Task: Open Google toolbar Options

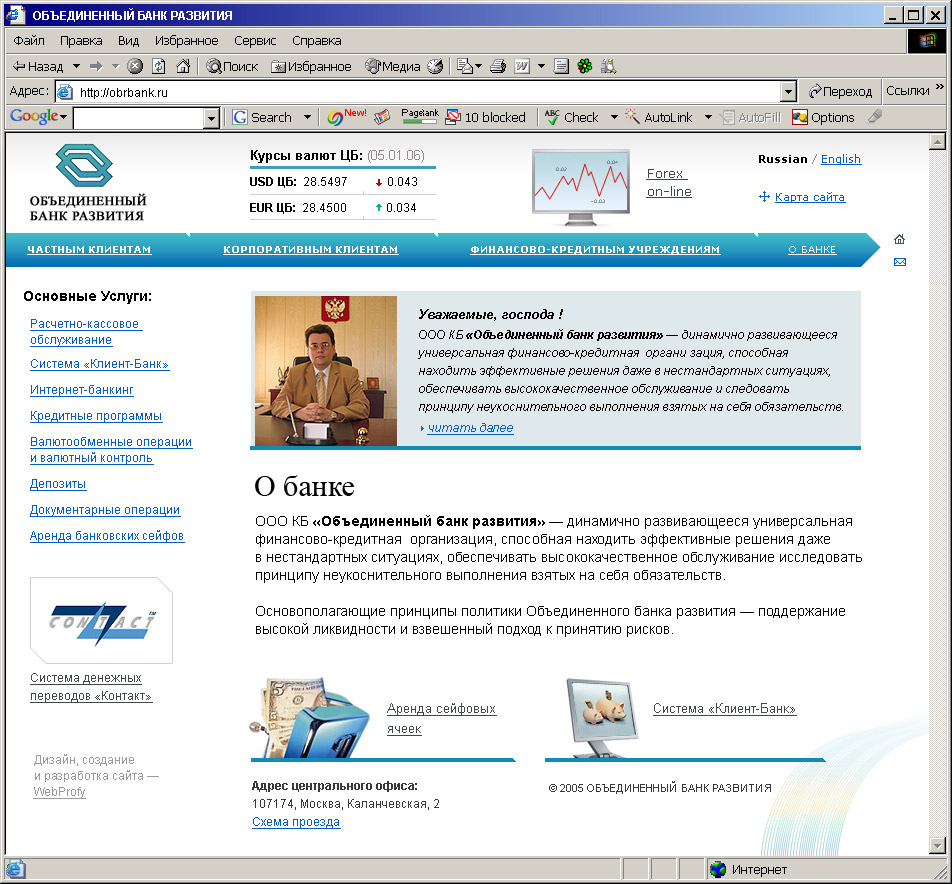Action: (x=823, y=117)
